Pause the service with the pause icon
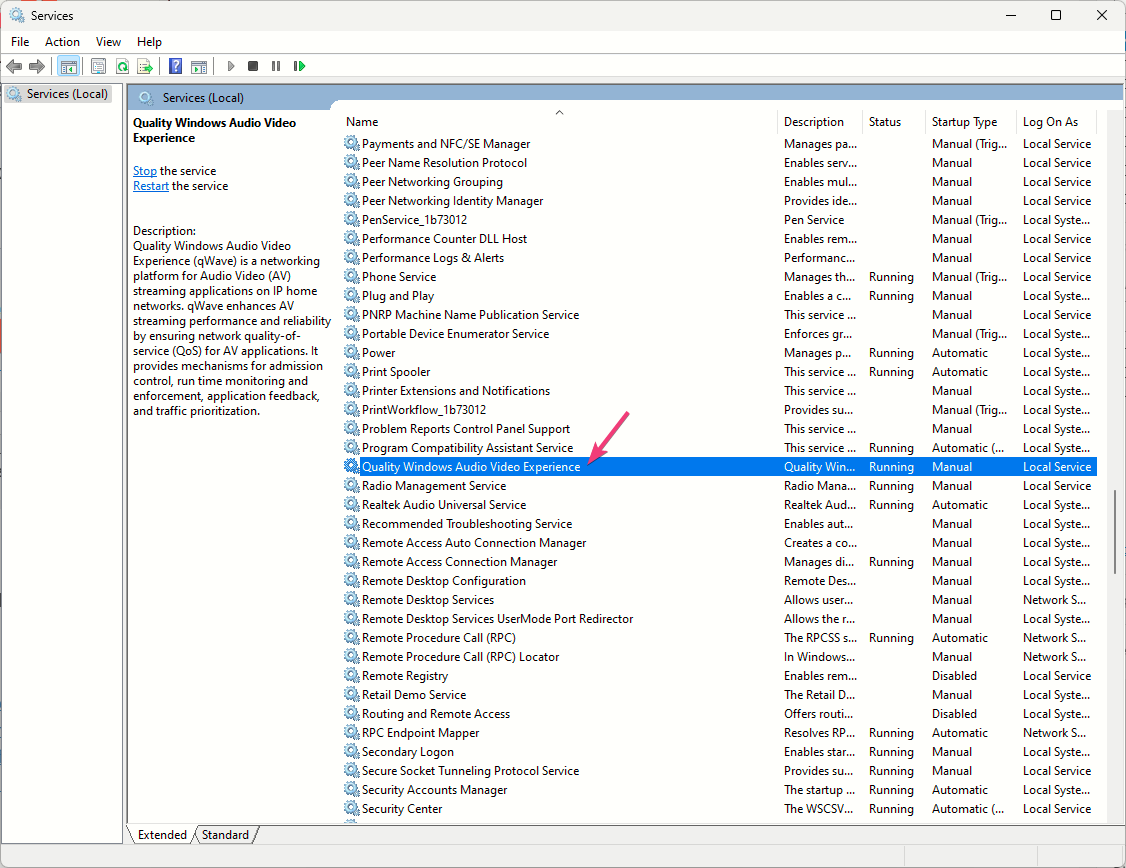This screenshot has width=1126, height=868. [276, 66]
